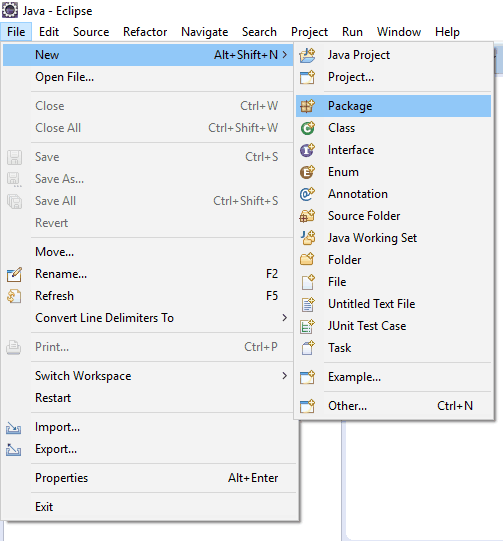Click the JUnit Test Case icon
Viewport: 503px width, 541px height.
click(x=307, y=326)
